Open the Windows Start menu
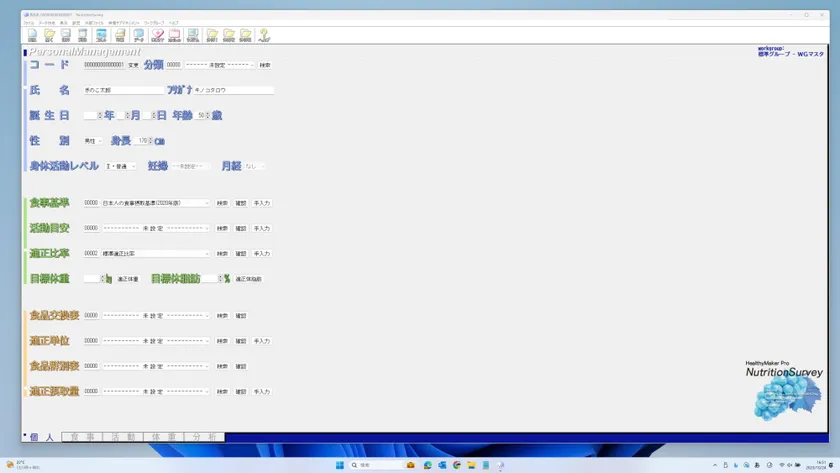The width and height of the screenshot is (840, 473). 340,465
